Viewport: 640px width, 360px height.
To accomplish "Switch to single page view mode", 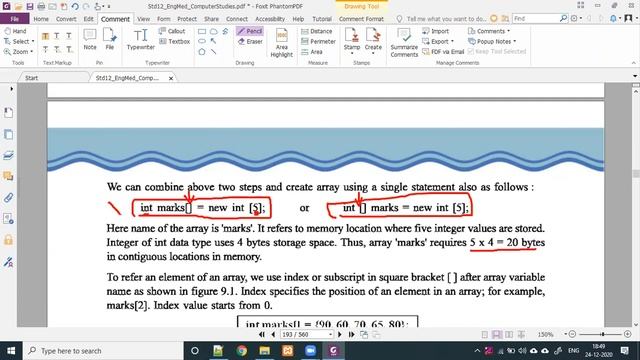I will pos(484,334).
